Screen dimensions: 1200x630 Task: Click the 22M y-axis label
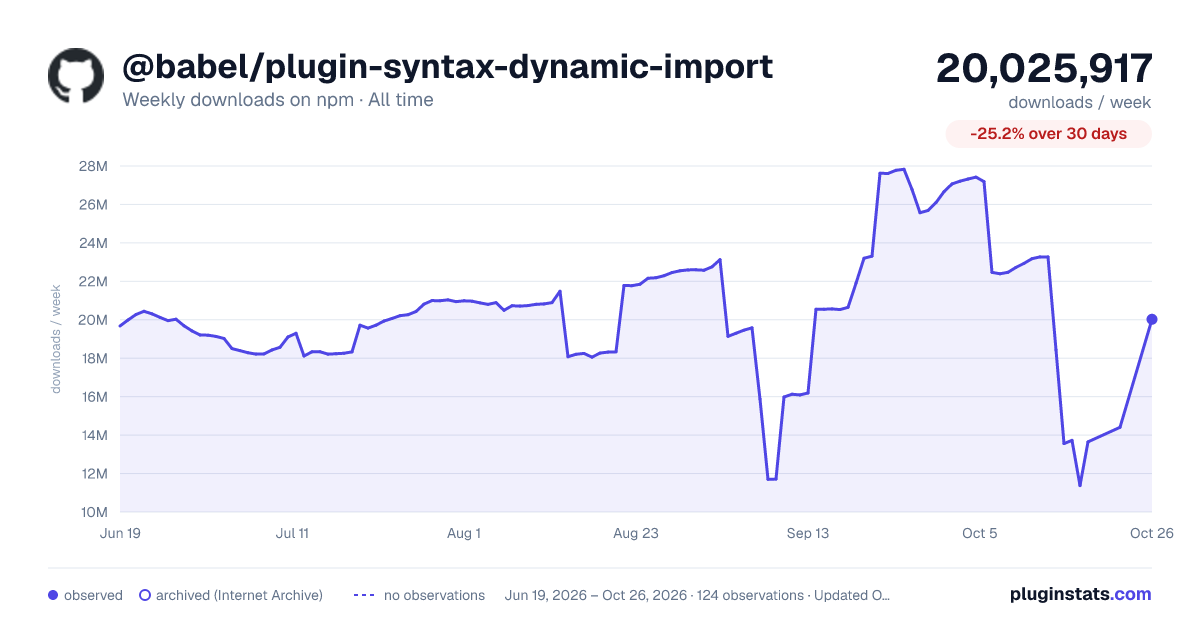click(x=93, y=281)
